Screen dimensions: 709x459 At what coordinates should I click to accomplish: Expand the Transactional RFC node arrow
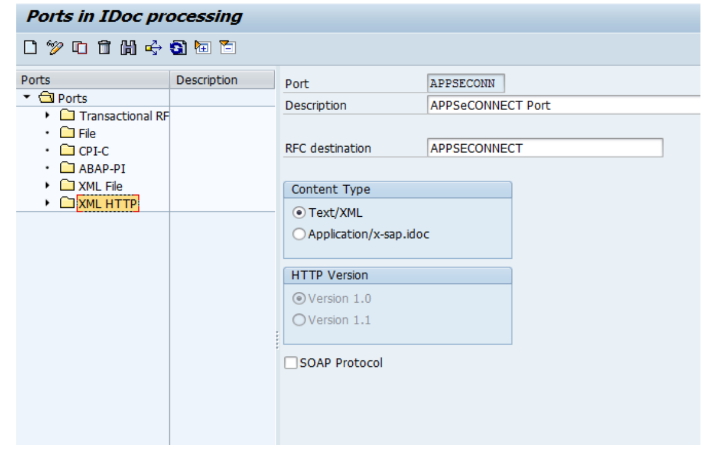pos(47,116)
